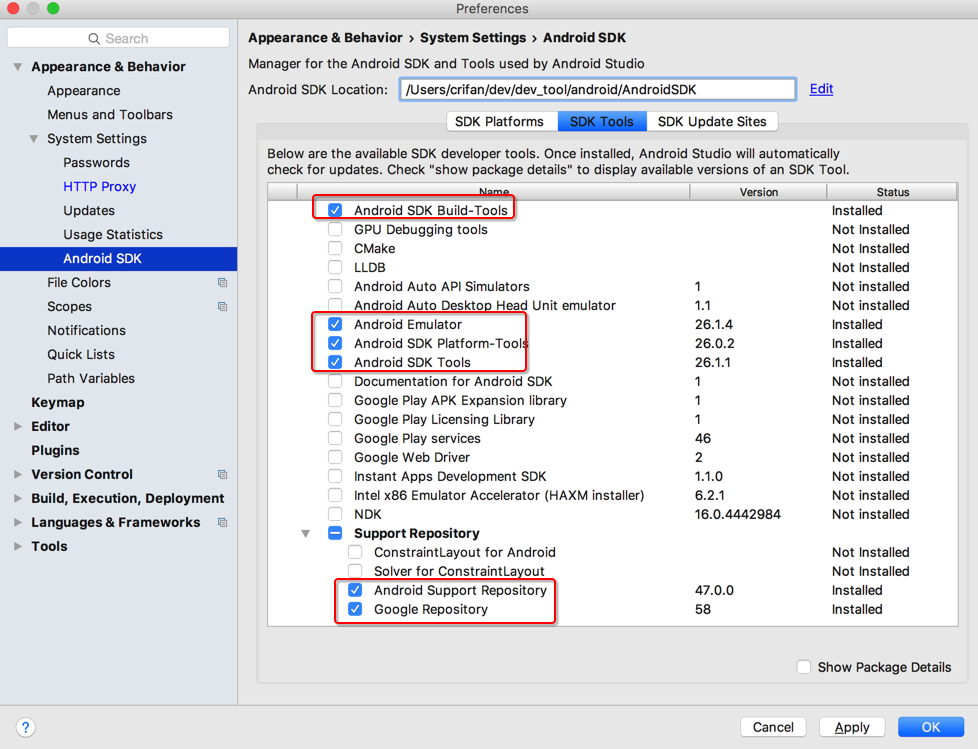Open the SDK Update Sites tab
This screenshot has width=978, height=749.
pos(712,122)
